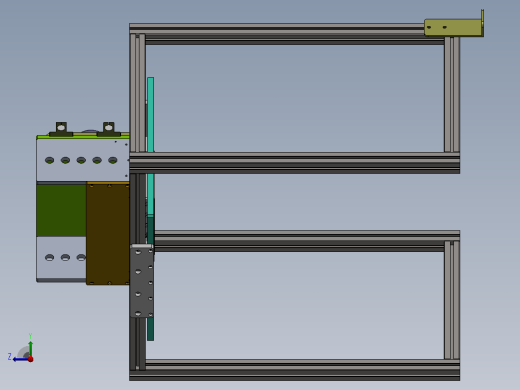
Task: Click the red origin ball of the triad
Action: (x=31, y=359)
